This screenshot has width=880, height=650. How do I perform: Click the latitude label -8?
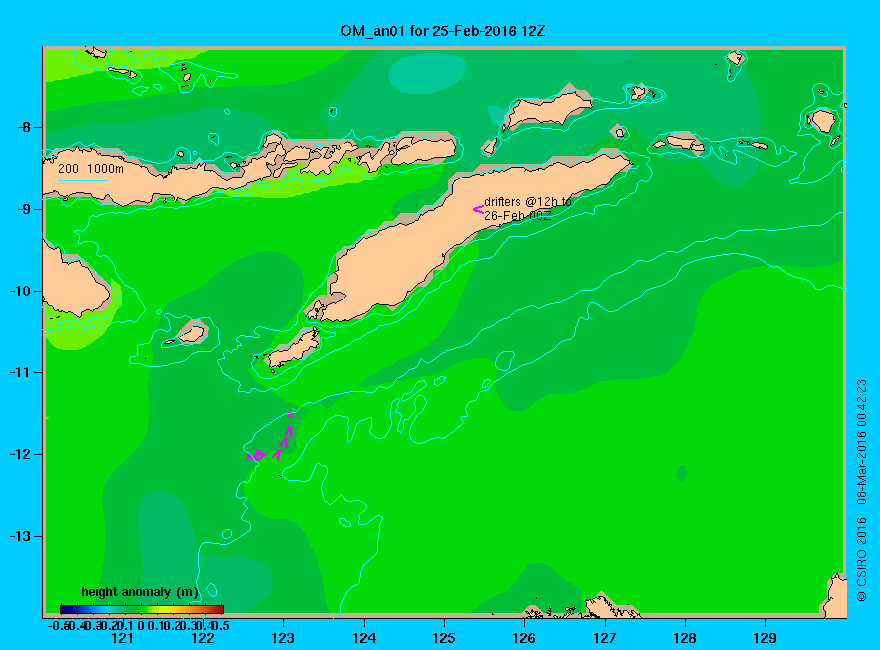24,127
